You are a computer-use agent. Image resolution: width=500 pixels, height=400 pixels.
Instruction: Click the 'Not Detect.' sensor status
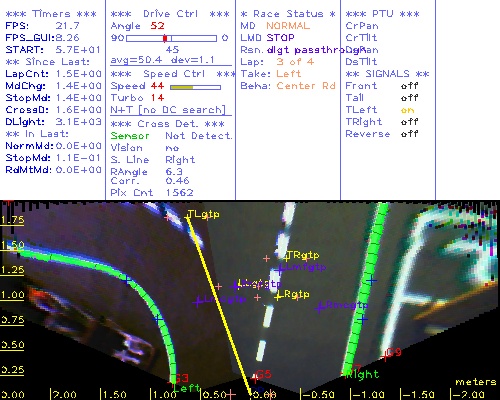tap(199, 136)
